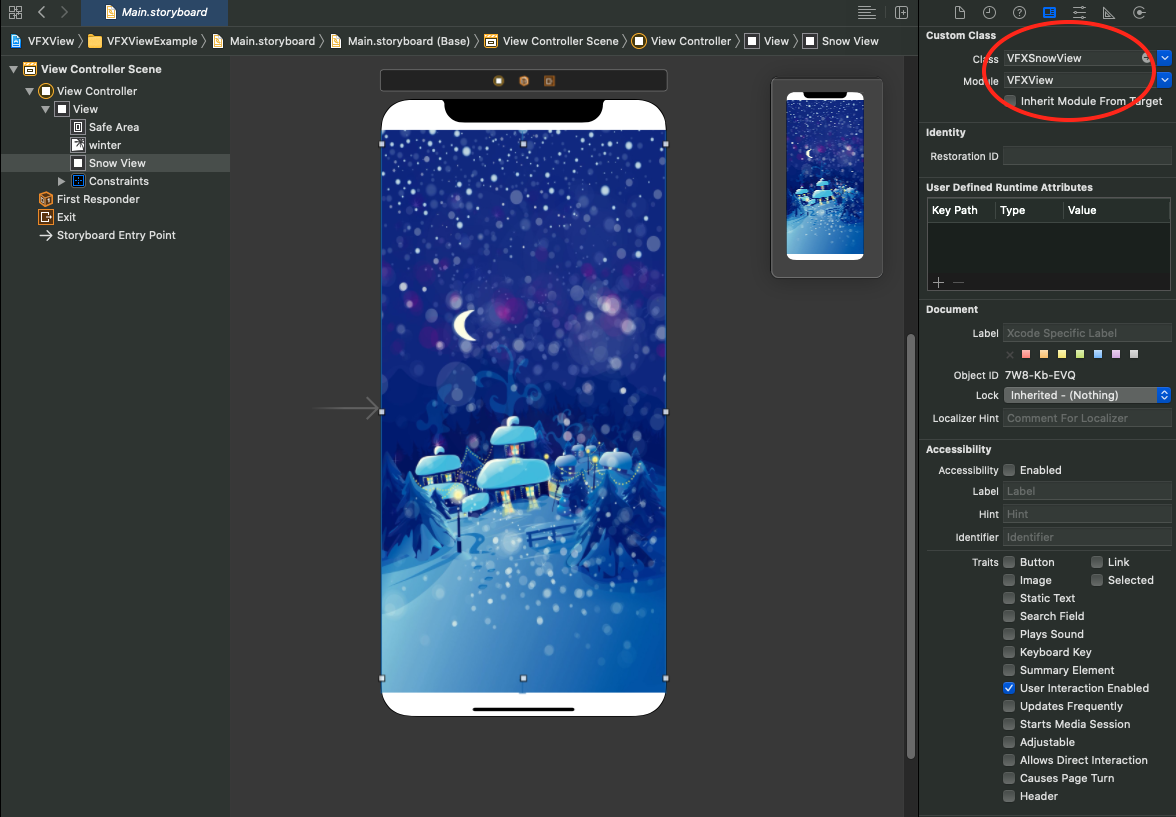Remove selected runtime attribute with minus
1176x817 pixels.
pyautogui.click(x=958, y=282)
